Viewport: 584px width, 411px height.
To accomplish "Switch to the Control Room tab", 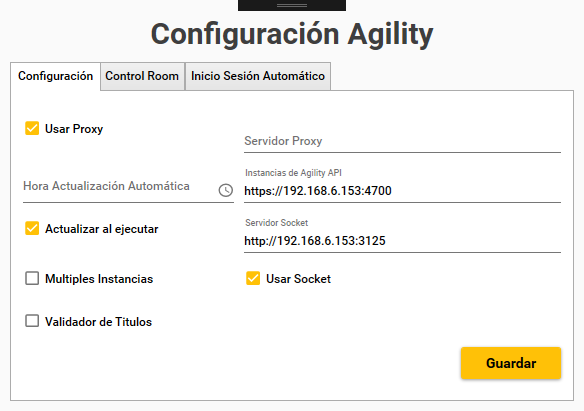I will pyautogui.click(x=142, y=76).
